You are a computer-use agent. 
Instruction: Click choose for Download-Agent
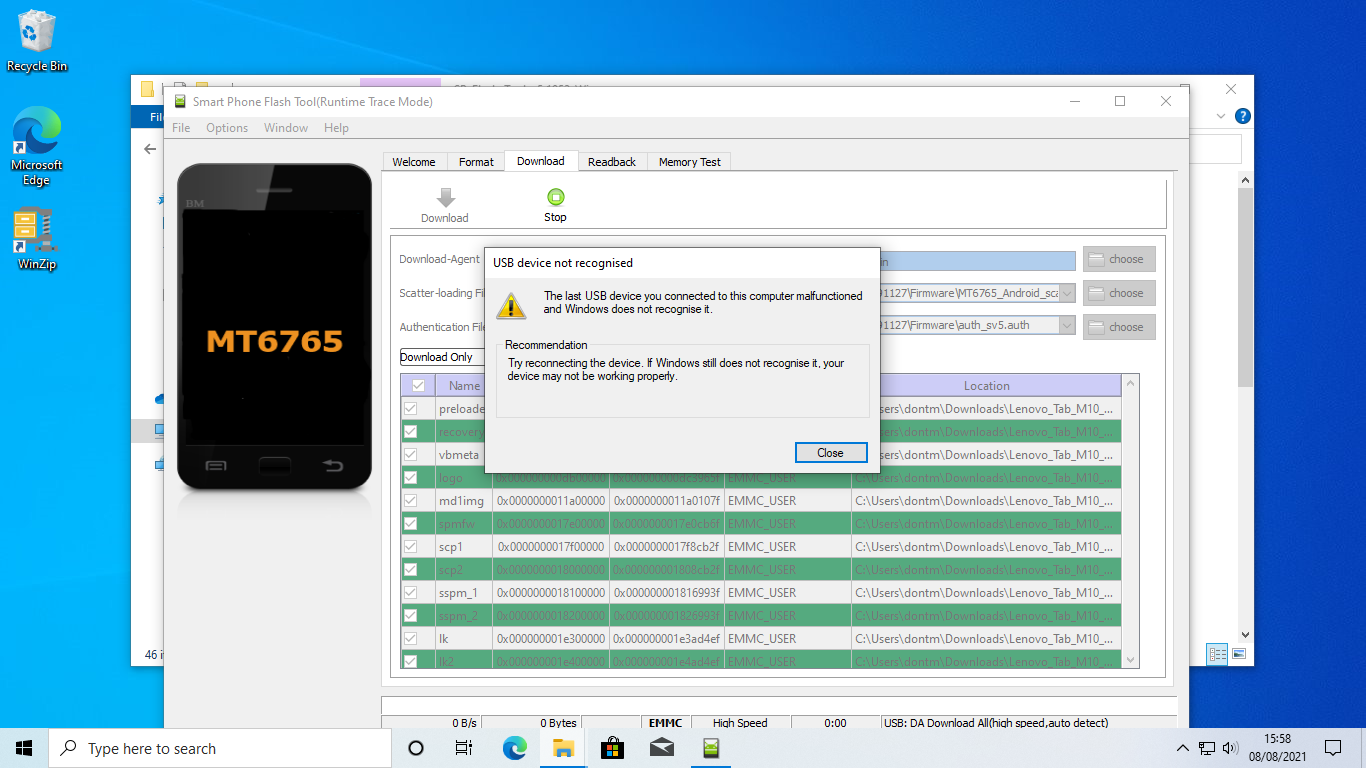click(x=1119, y=259)
